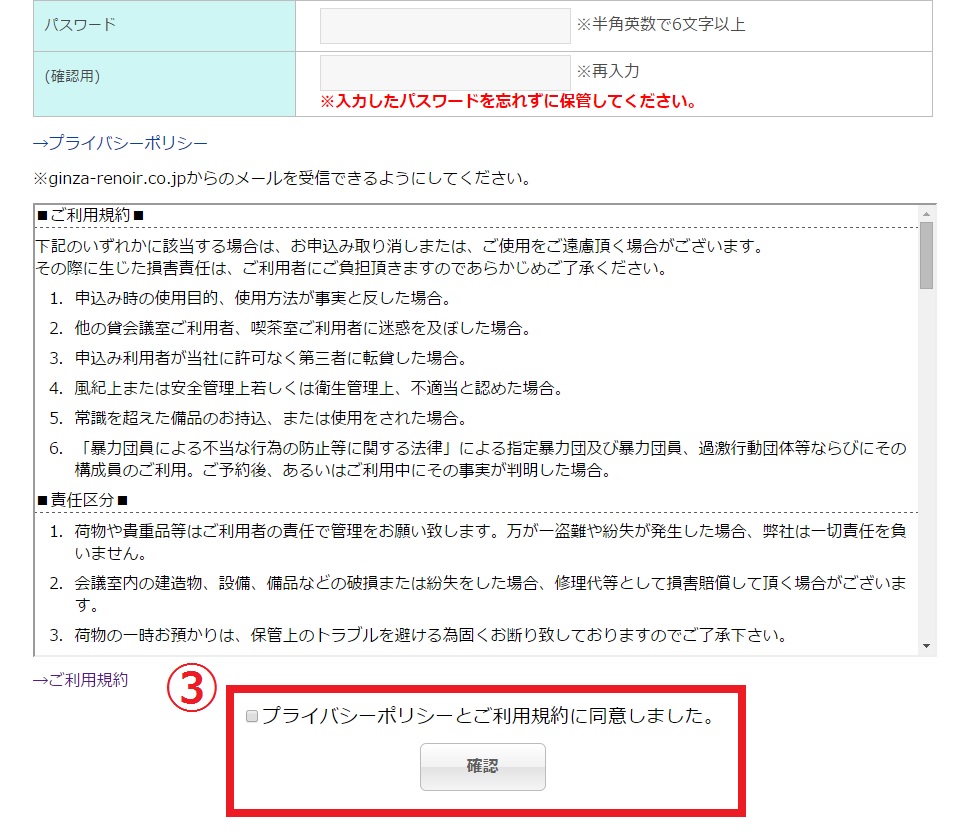Check the agreement checkbox for policy and terms
The image size is (962, 839).
252,717
